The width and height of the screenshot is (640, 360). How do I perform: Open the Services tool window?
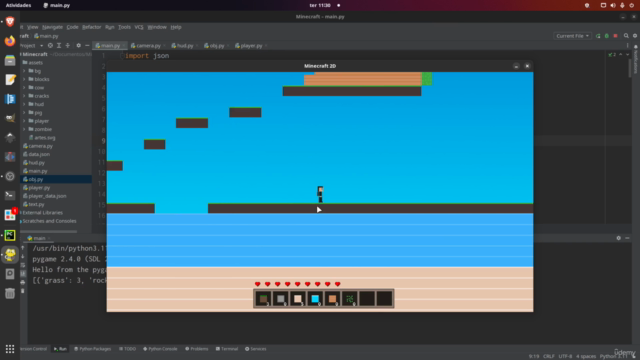(x=256, y=349)
